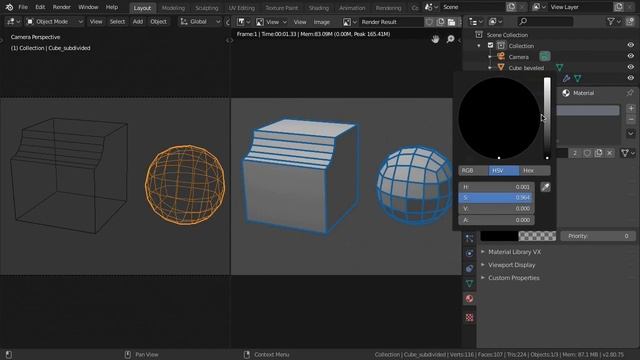Click the Camera object icon in outliner
The width and height of the screenshot is (640, 360).
pyautogui.click(x=501, y=56)
